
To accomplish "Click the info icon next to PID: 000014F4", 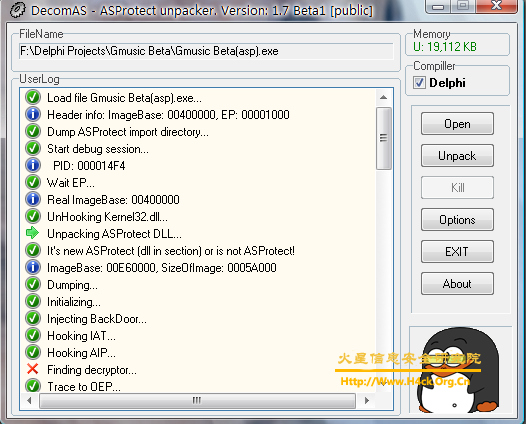I will pos(33,165).
